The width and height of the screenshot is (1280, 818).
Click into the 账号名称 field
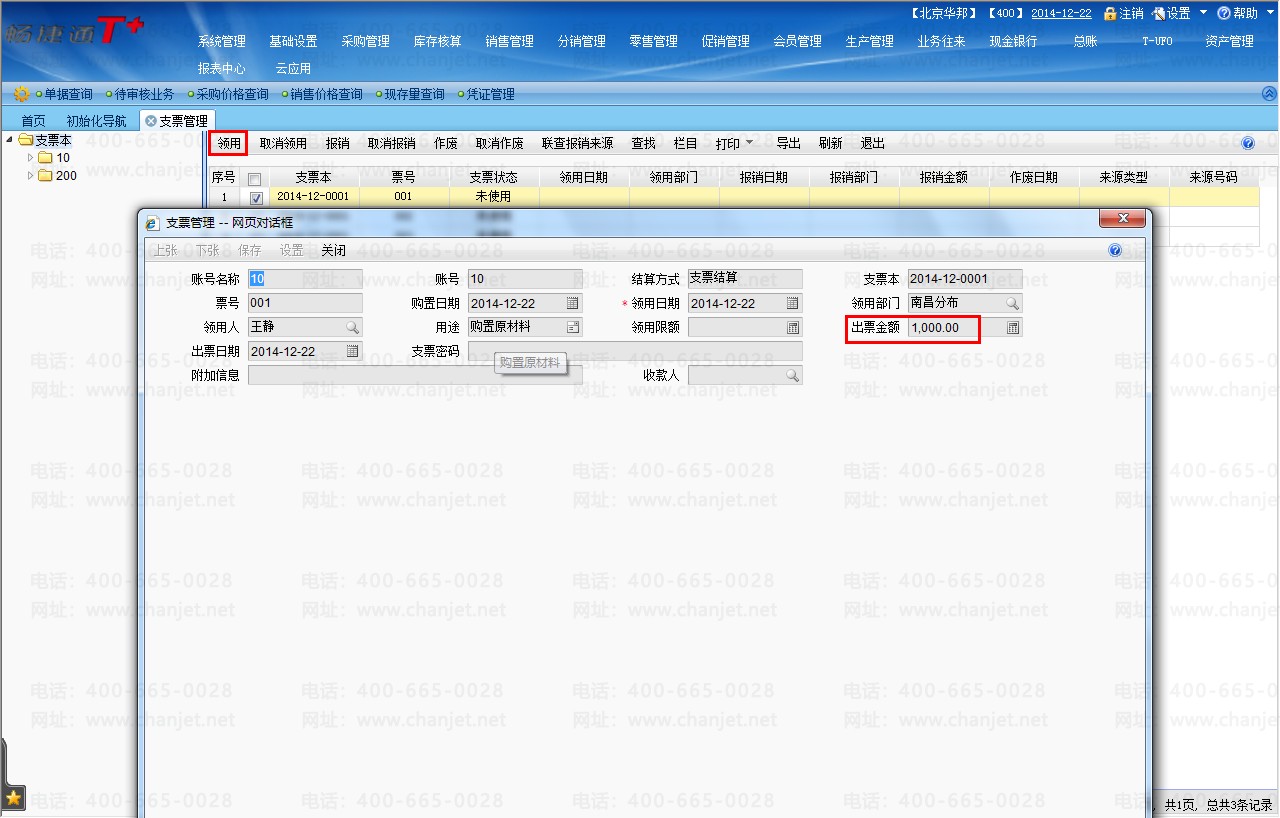pos(305,279)
